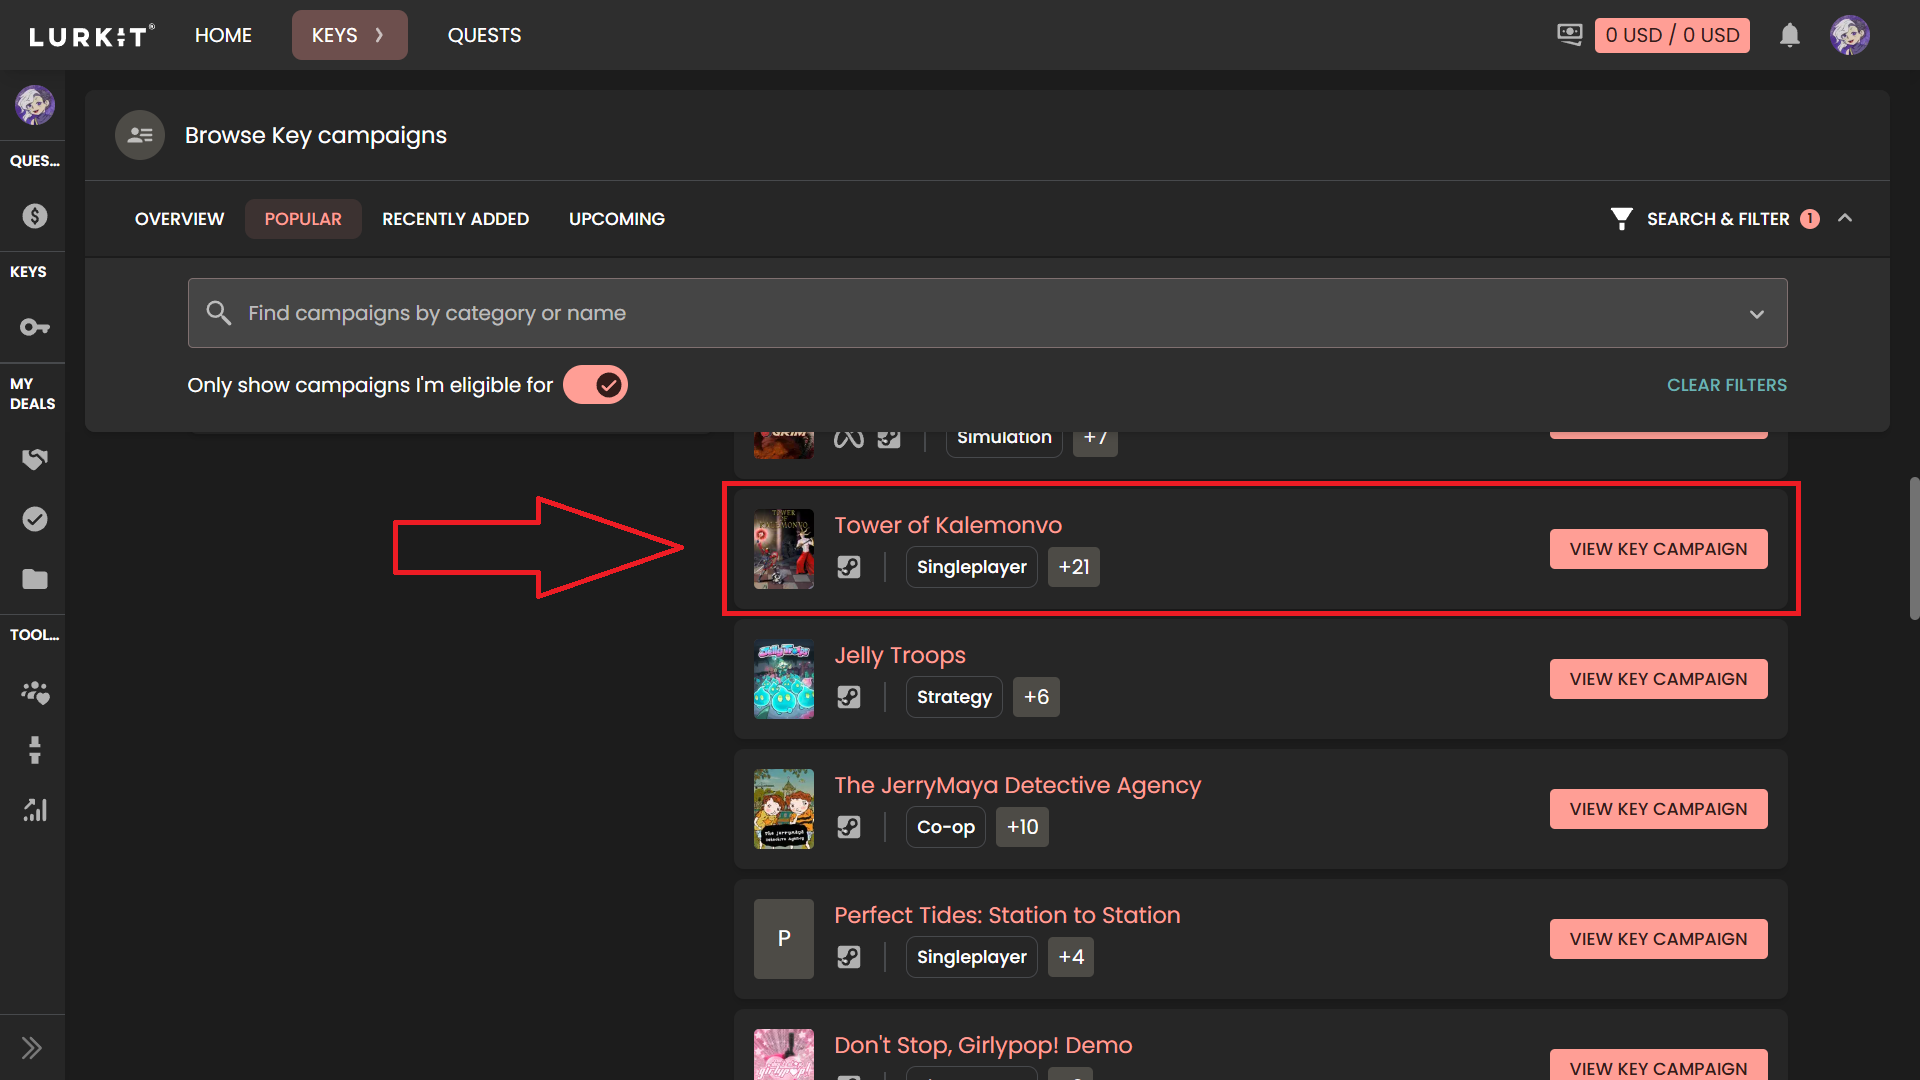Disable eligible campaigns only toggle
The image size is (1920, 1080).
pyautogui.click(x=595, y=385)
